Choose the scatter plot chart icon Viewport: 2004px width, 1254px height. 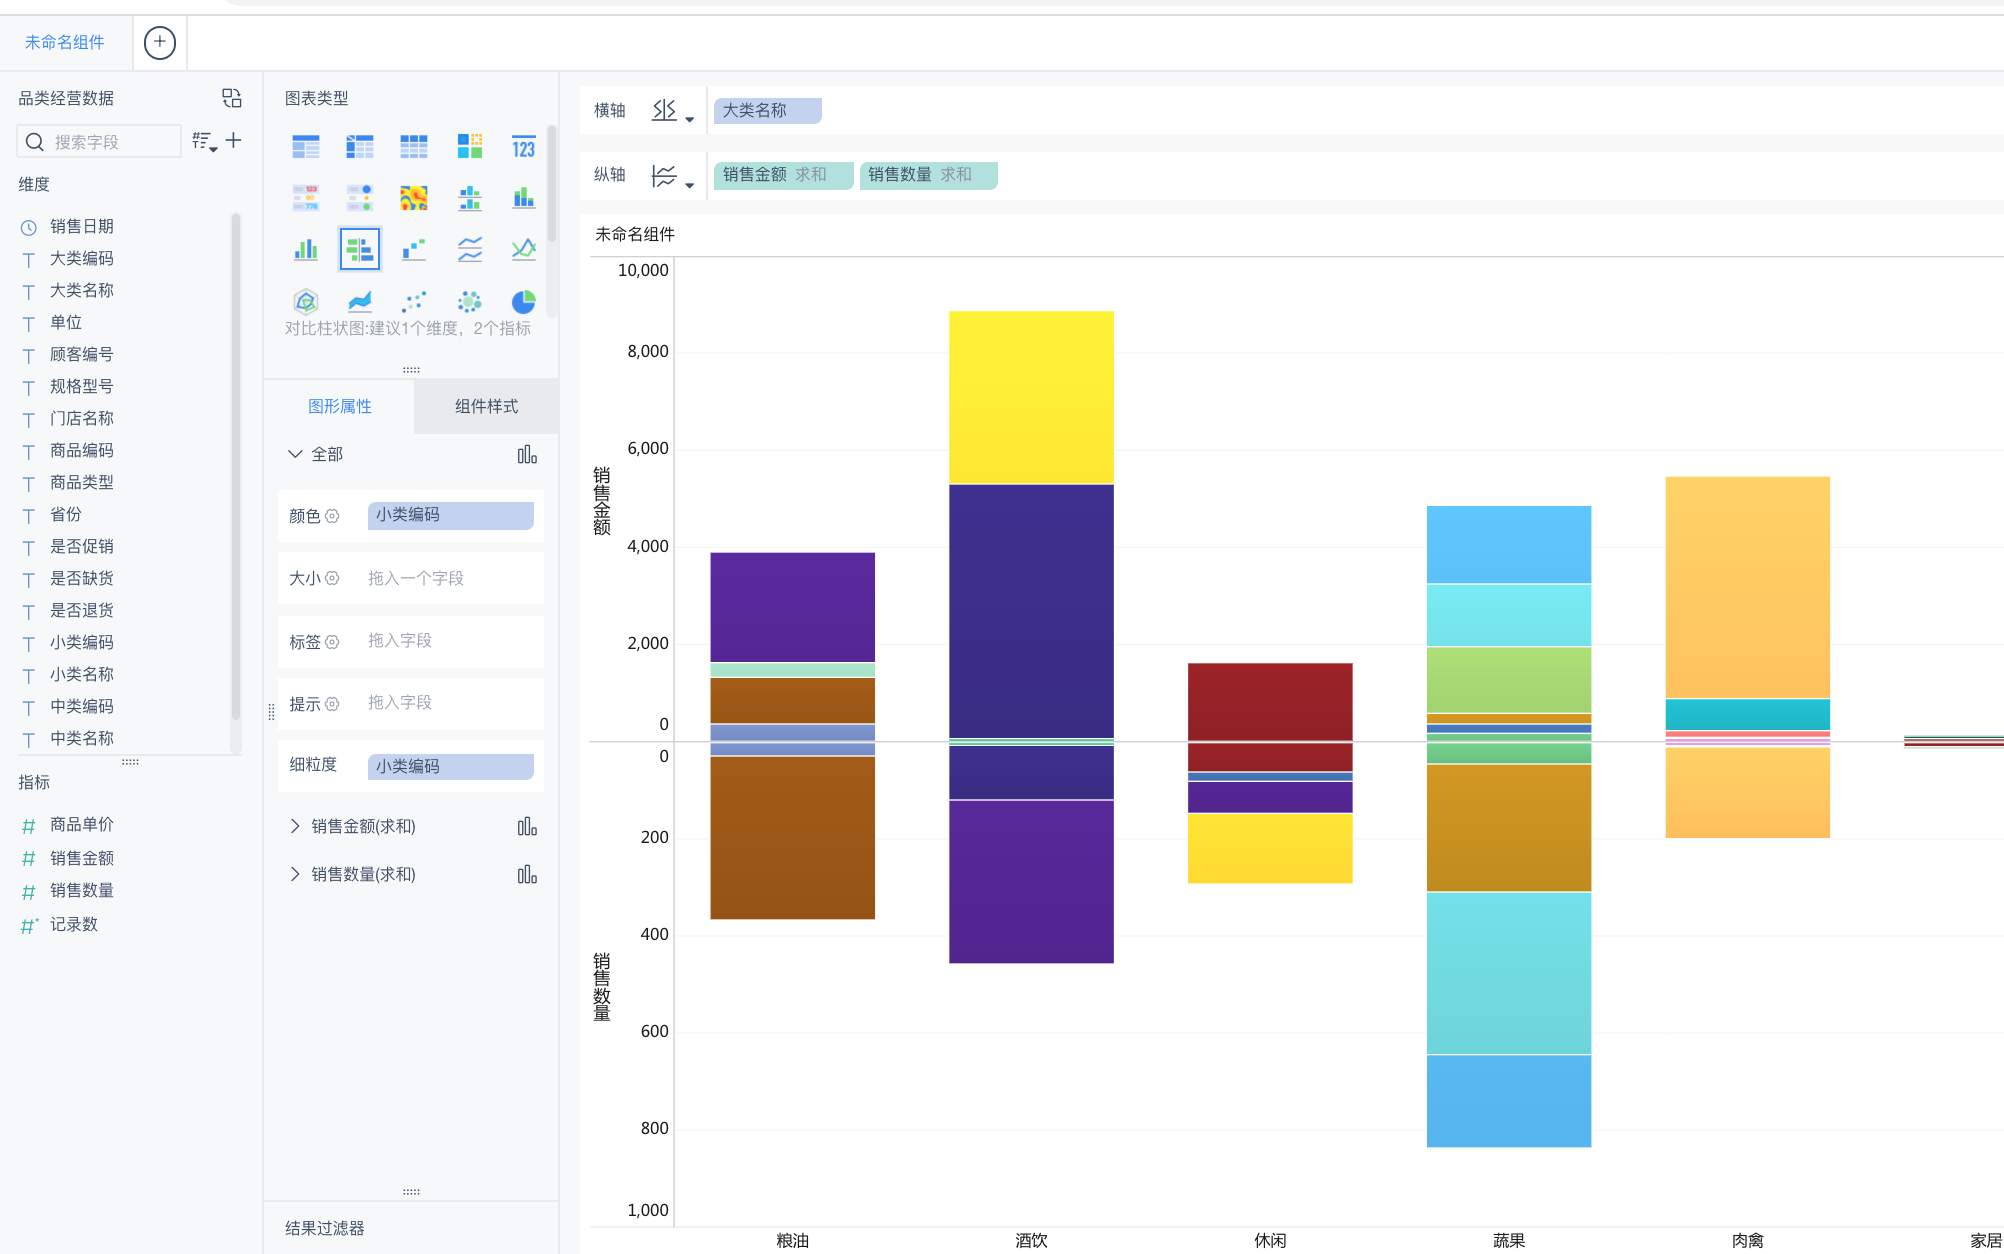pyautogui.click(x=414, y=301)
